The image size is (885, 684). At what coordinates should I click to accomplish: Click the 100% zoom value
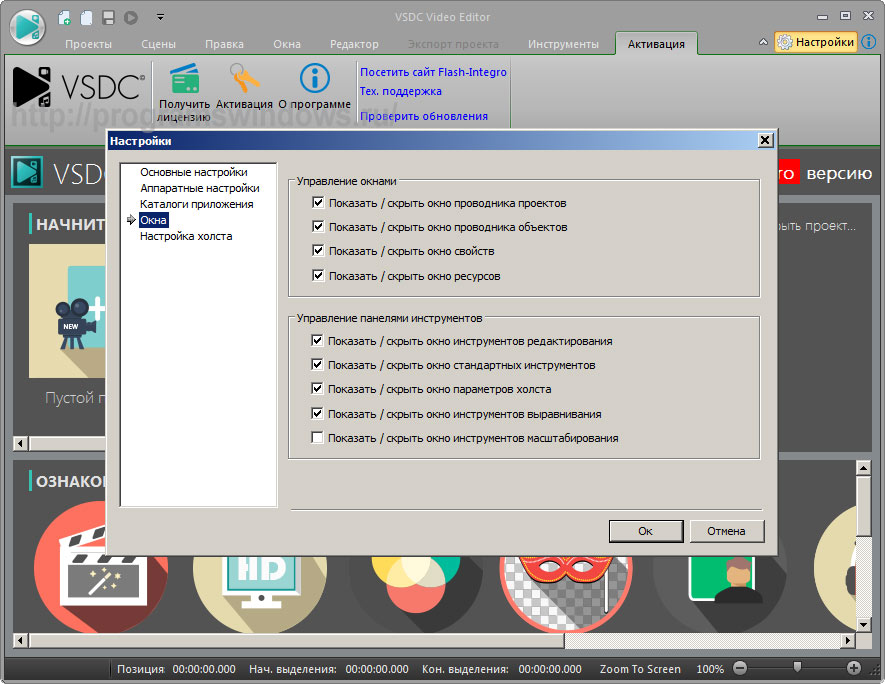(x=709, y=669)
